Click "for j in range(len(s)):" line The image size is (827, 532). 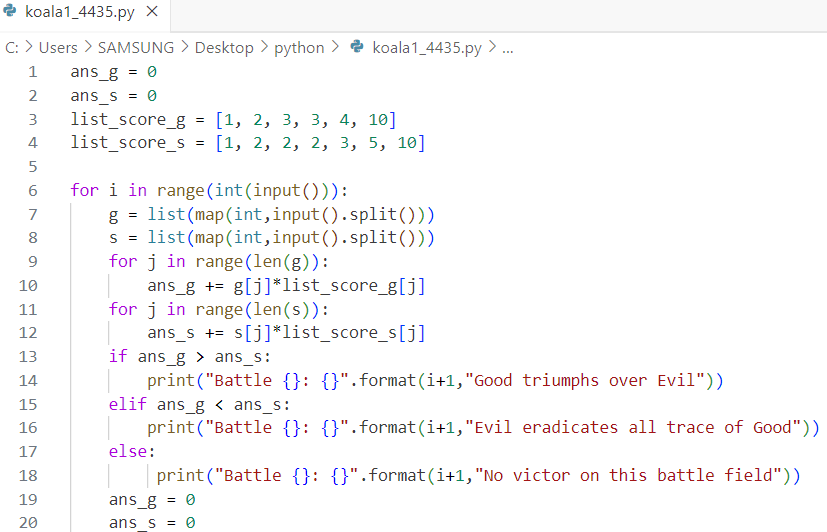coord(219,309)
